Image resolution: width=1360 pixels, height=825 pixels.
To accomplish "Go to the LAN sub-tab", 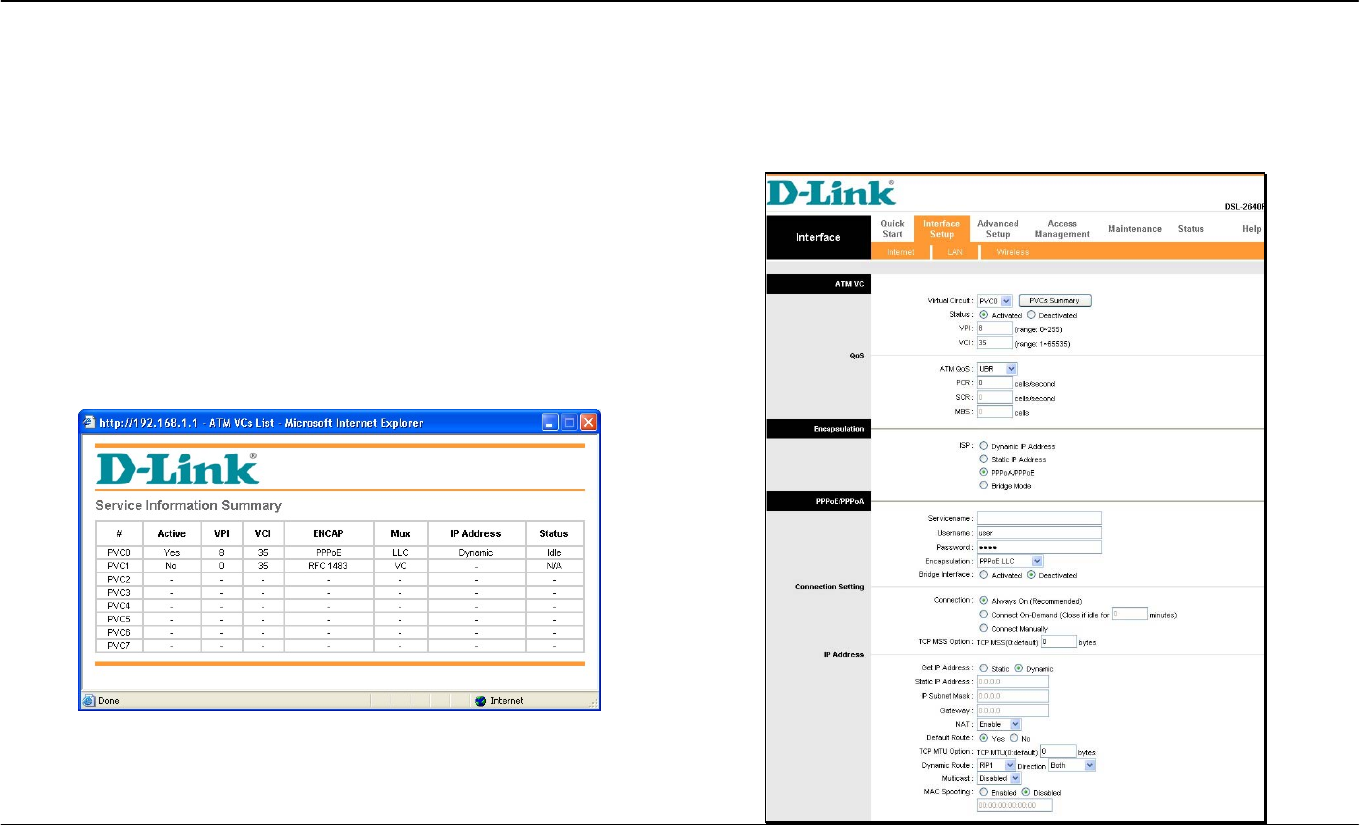I will point(955,252).
